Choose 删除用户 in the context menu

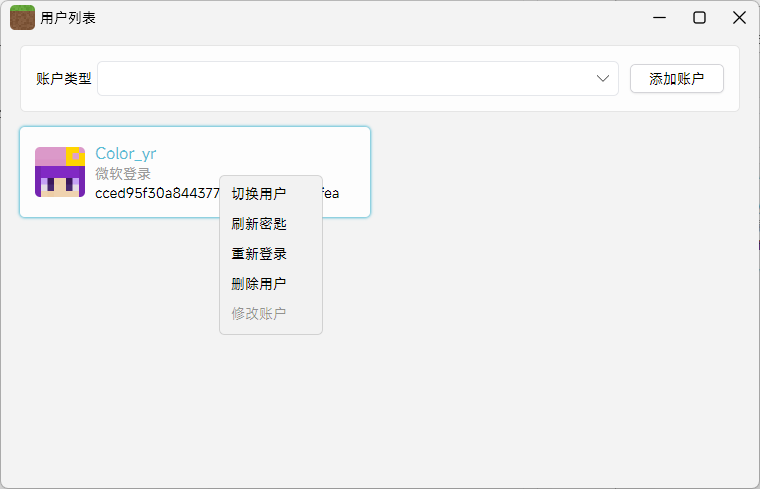pos(259,284)
